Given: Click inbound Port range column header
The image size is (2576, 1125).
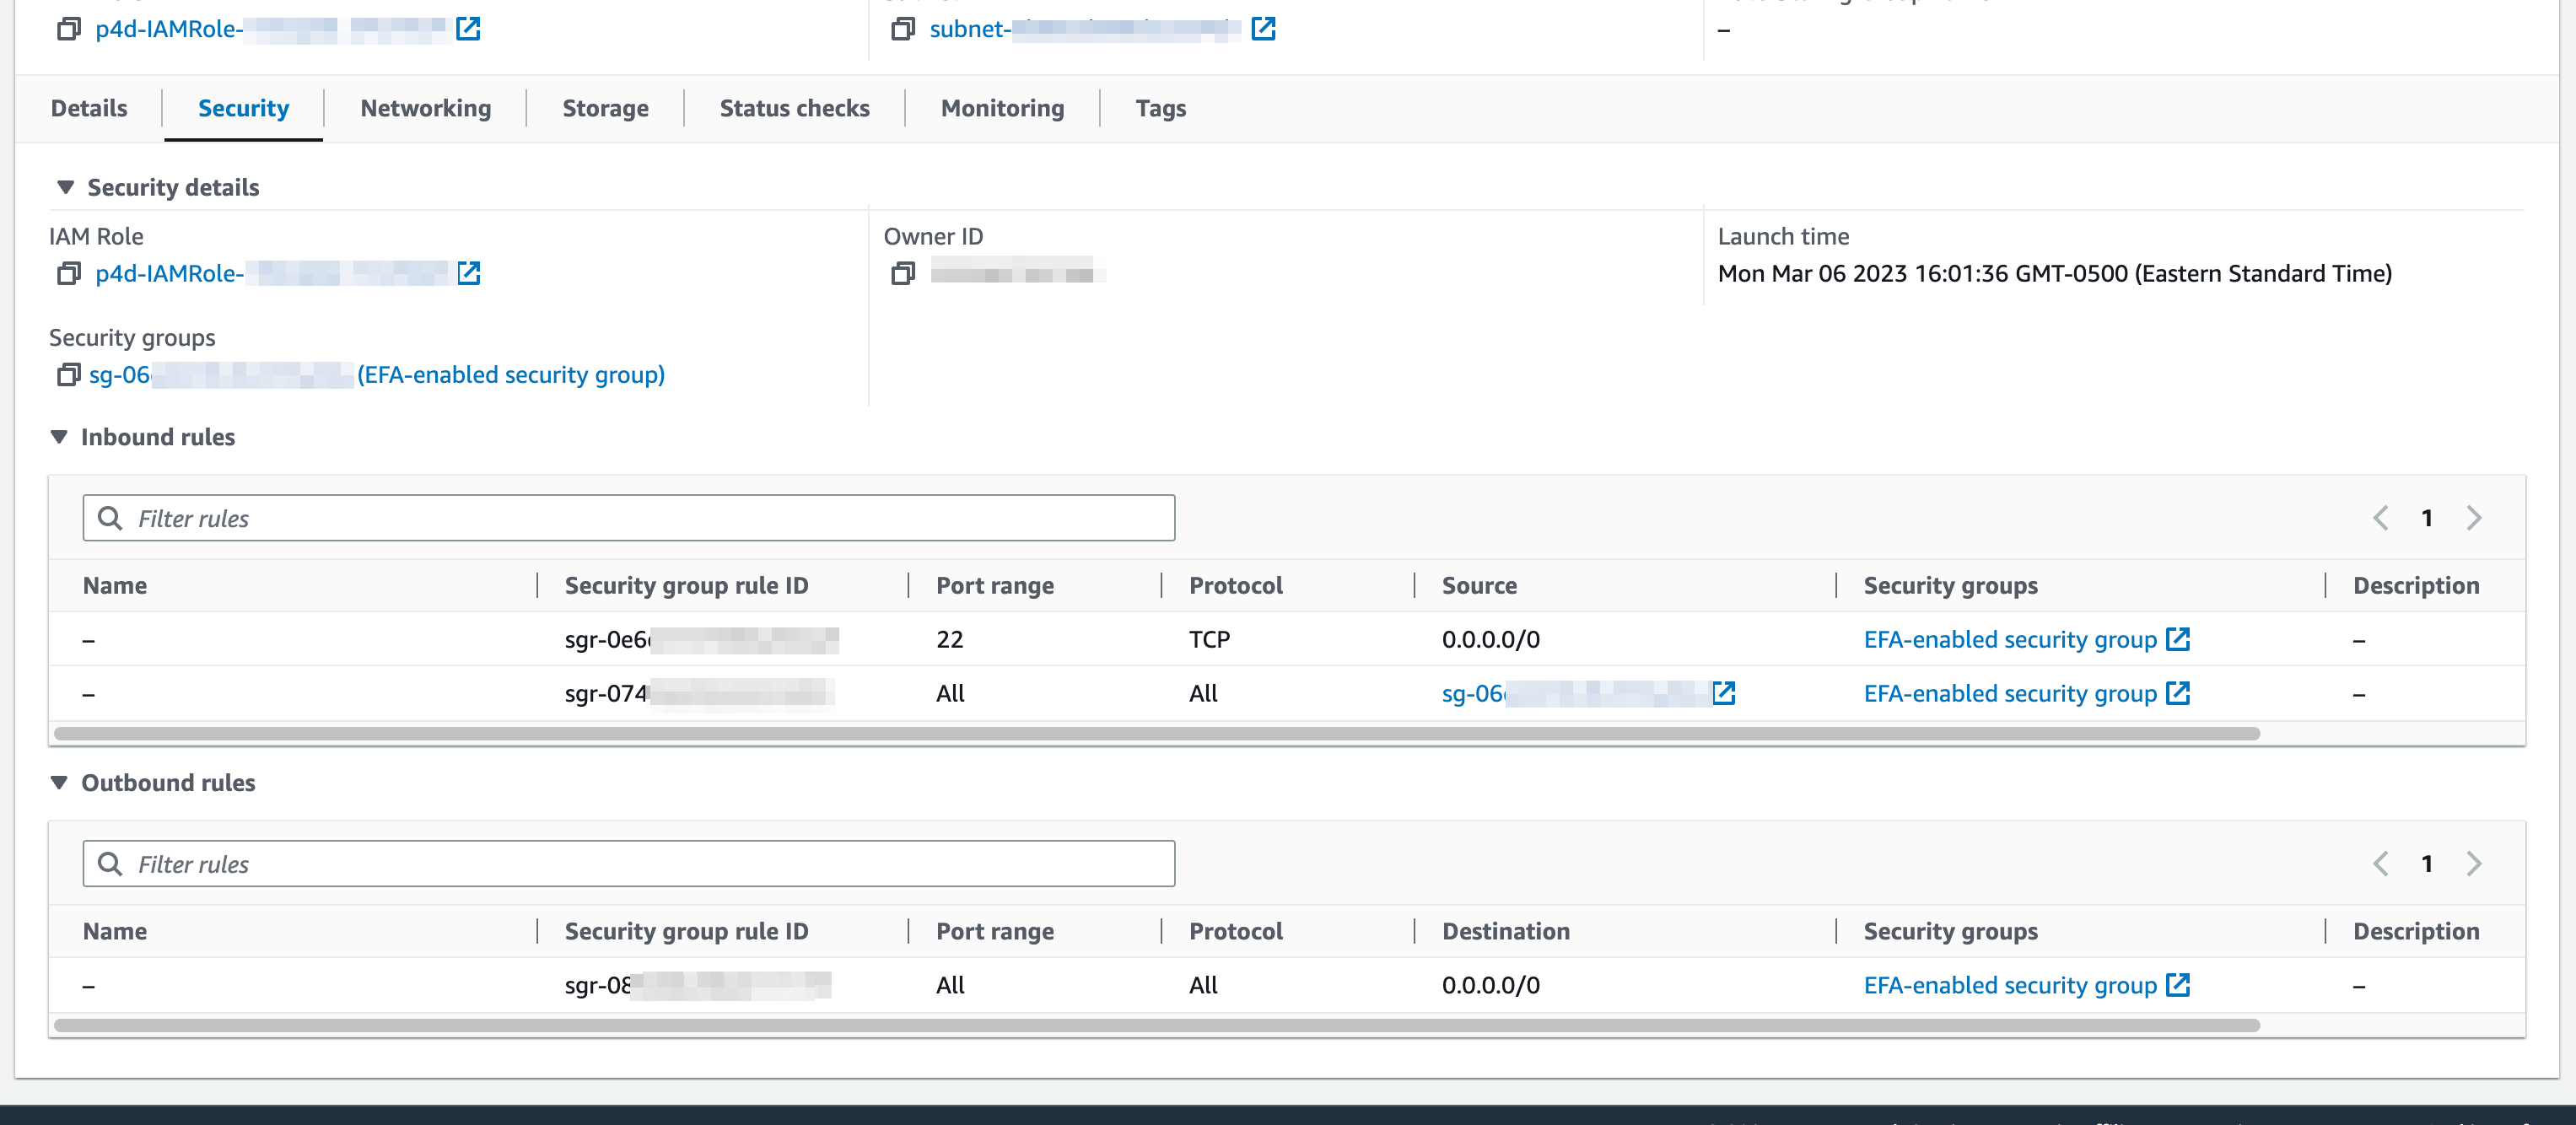Looking at the screenshot, I should click(x=995, y=585).
